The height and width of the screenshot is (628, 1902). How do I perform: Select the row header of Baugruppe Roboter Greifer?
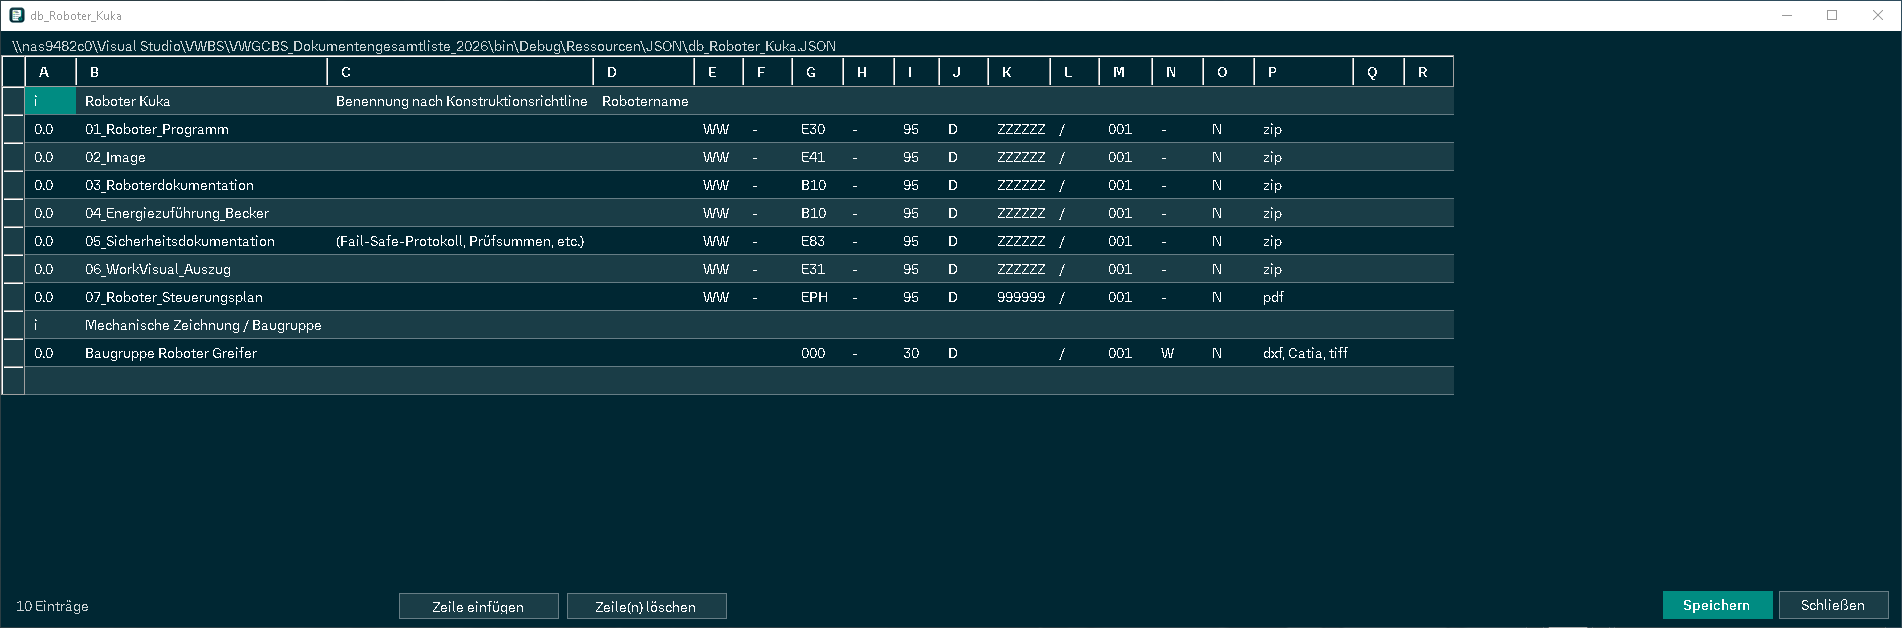[13, 353]
